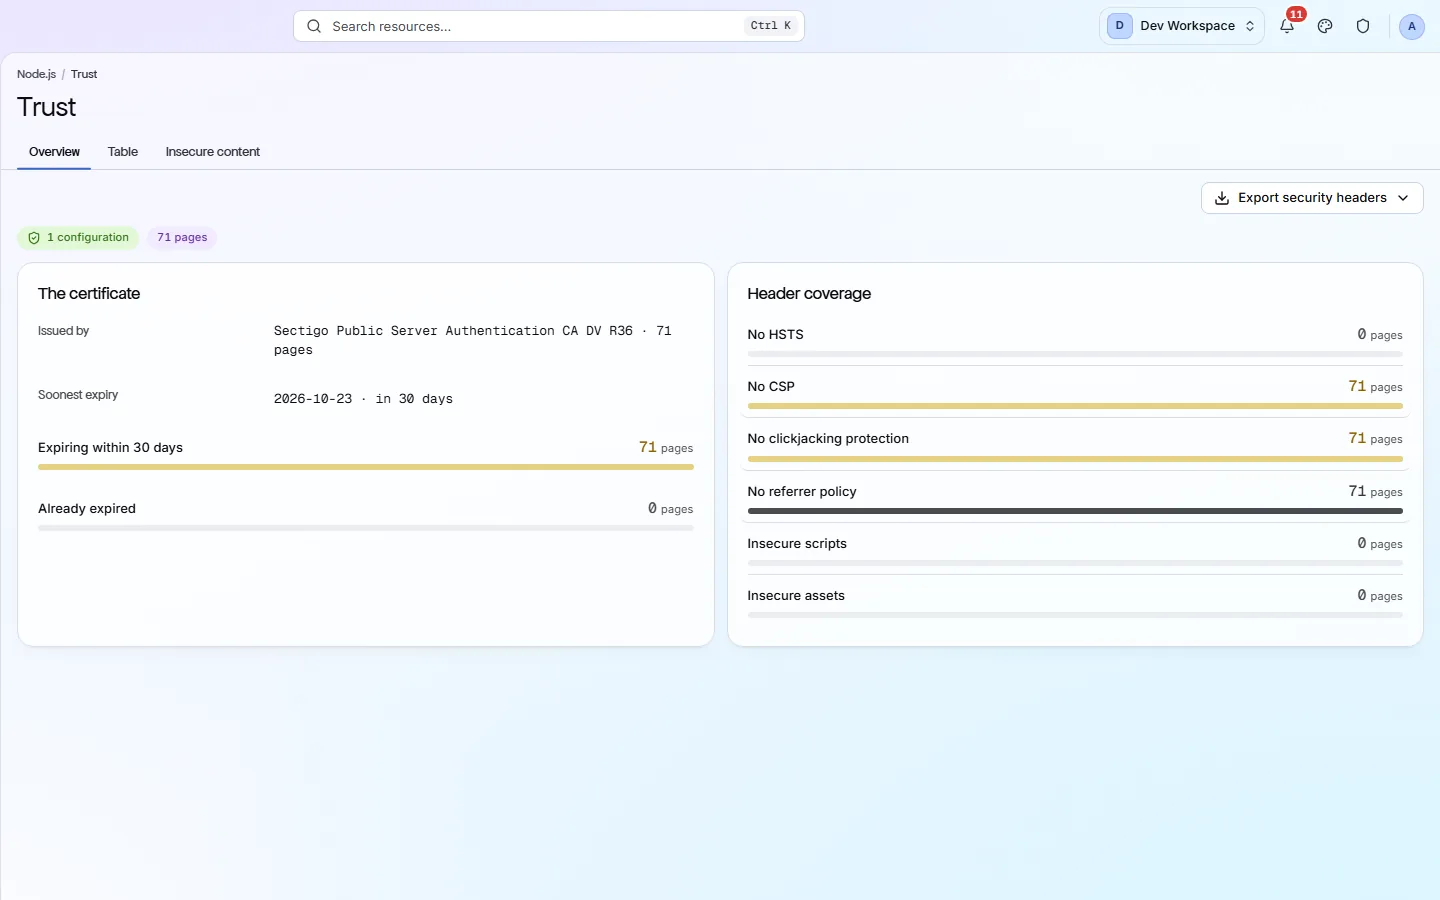The image size is (1440, 900).
Task: Open Export security headers dropdown chevron
Action: pyautogui.click(x=1403, y=198)
